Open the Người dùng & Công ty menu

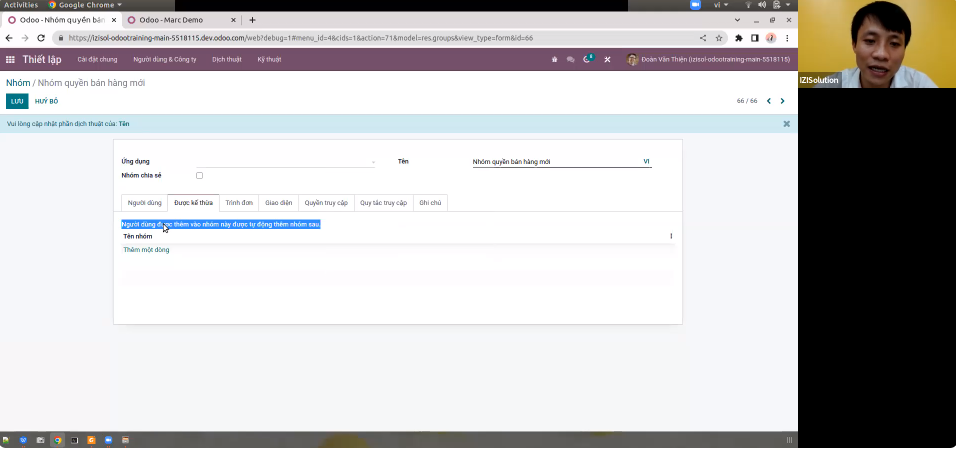[x=165, y=60]
